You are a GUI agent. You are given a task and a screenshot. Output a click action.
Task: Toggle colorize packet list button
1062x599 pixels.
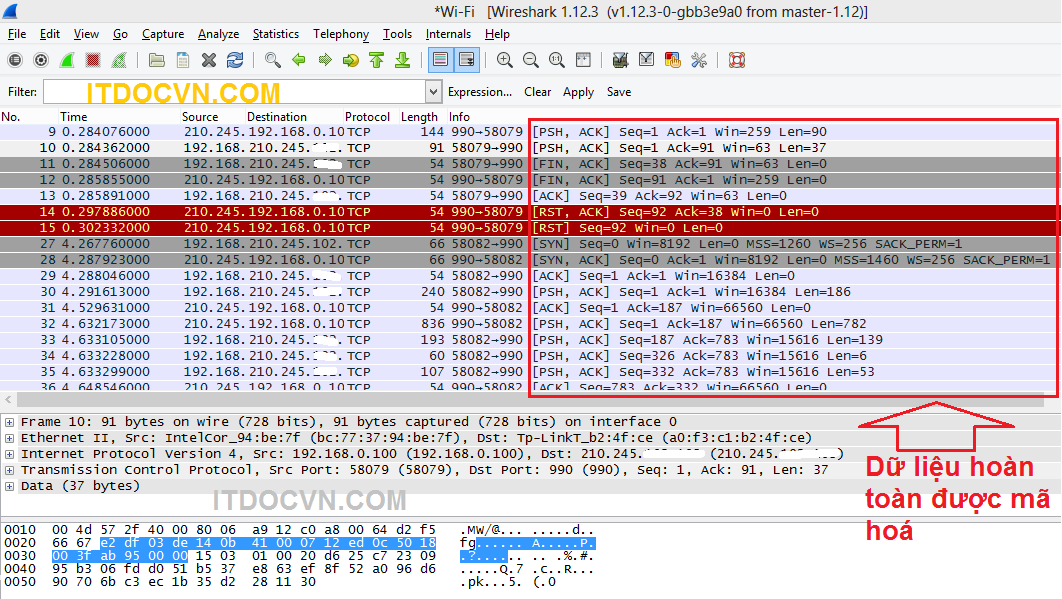point(440,60)
